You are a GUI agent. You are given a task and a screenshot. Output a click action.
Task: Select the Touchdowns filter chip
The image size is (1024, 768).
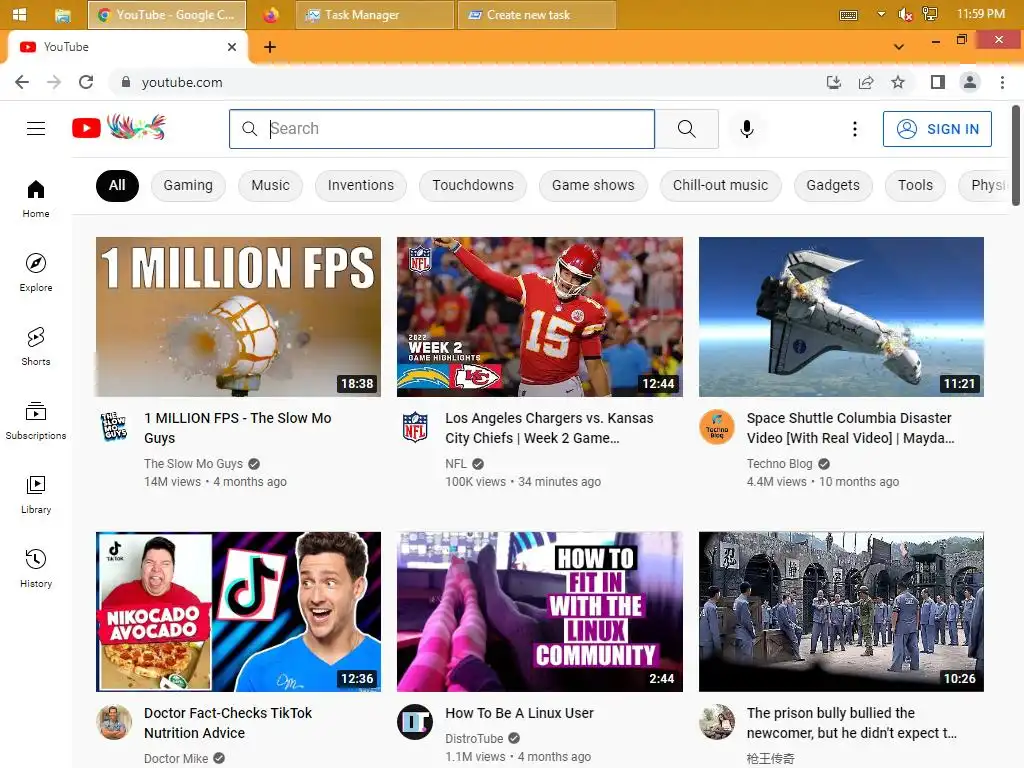(473, 185)
